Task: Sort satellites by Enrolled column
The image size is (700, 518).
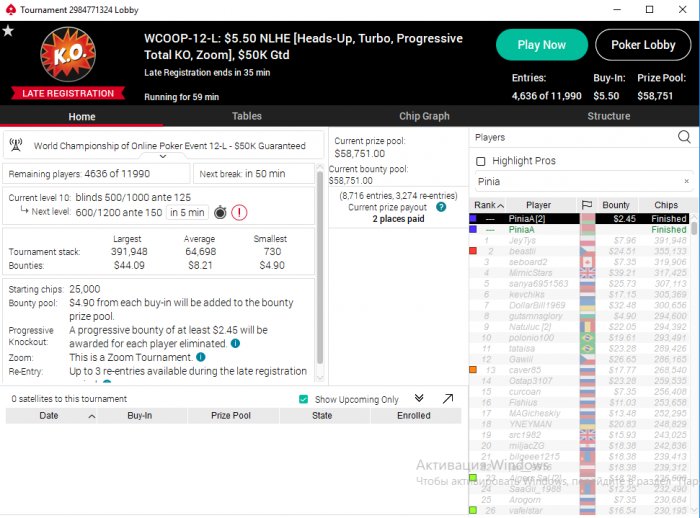Action: (414, 416)
